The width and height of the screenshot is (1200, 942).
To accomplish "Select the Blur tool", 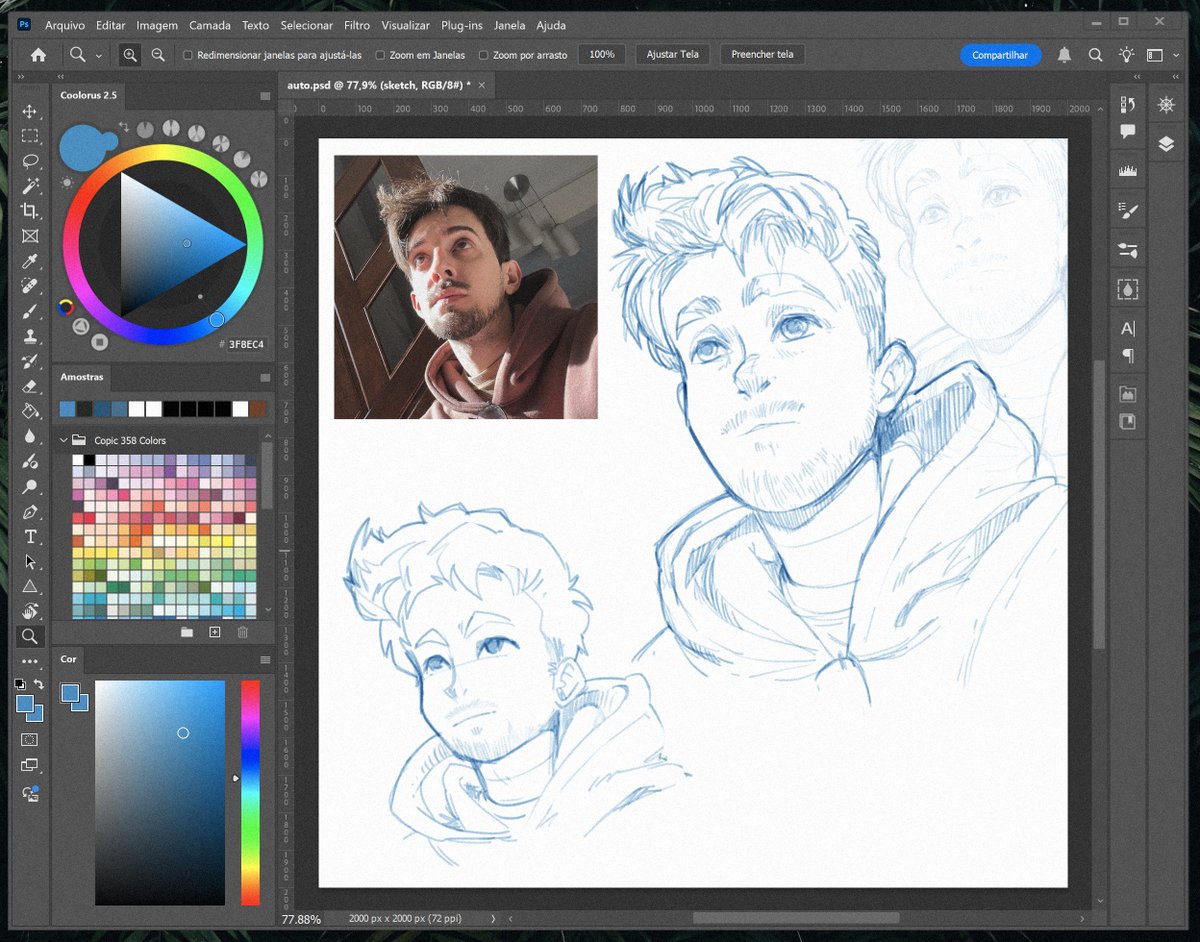I will click(30, 436).
